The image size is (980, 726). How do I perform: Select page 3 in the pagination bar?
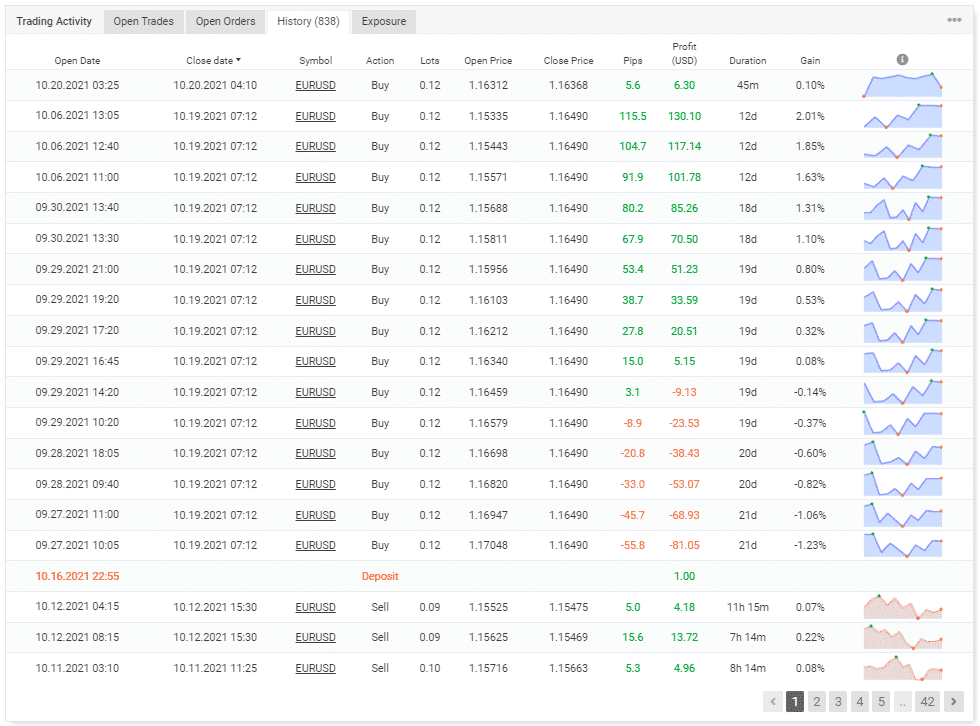(x=838, y=701)
